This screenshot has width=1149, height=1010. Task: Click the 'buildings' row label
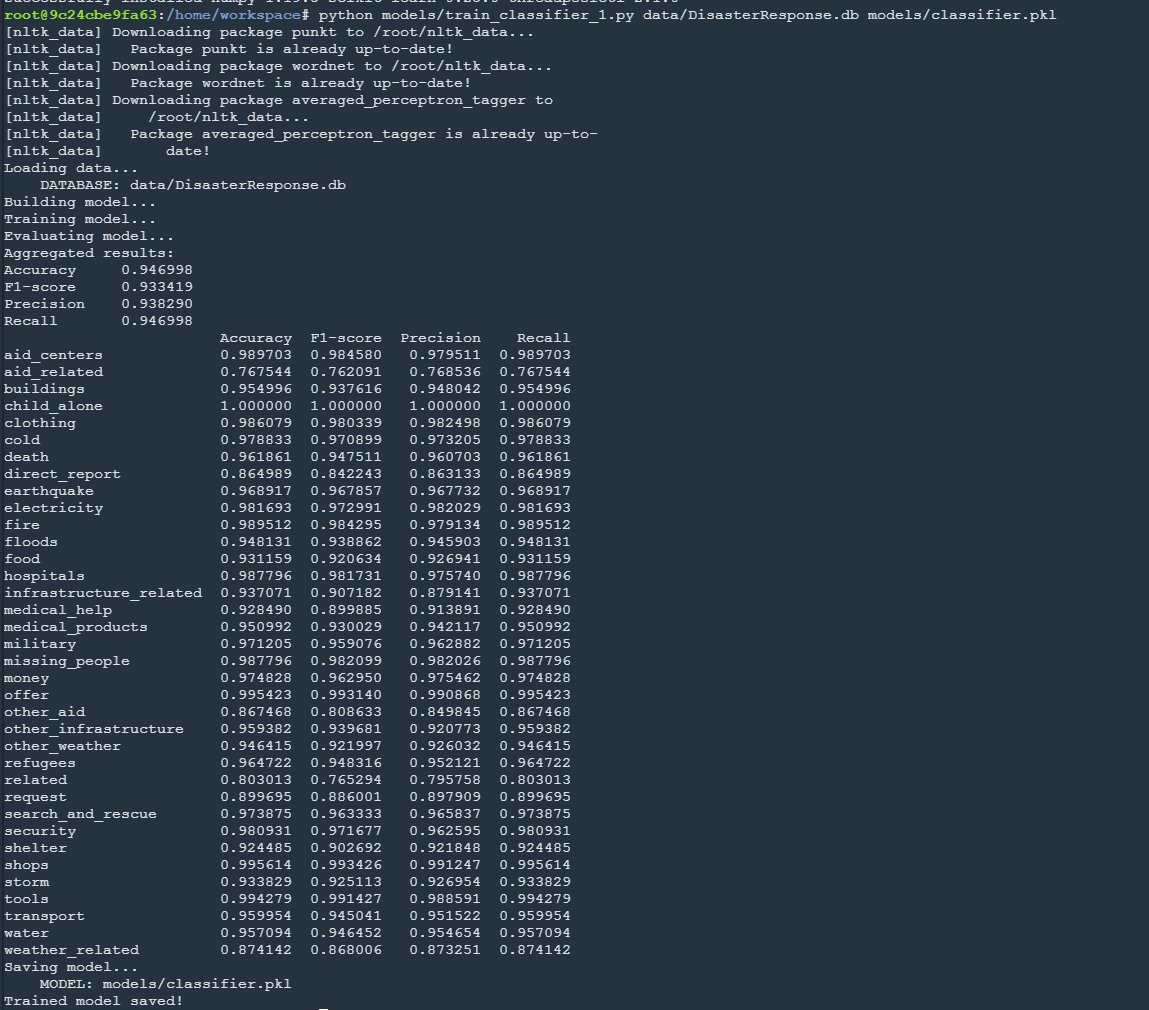click(44, 389)
